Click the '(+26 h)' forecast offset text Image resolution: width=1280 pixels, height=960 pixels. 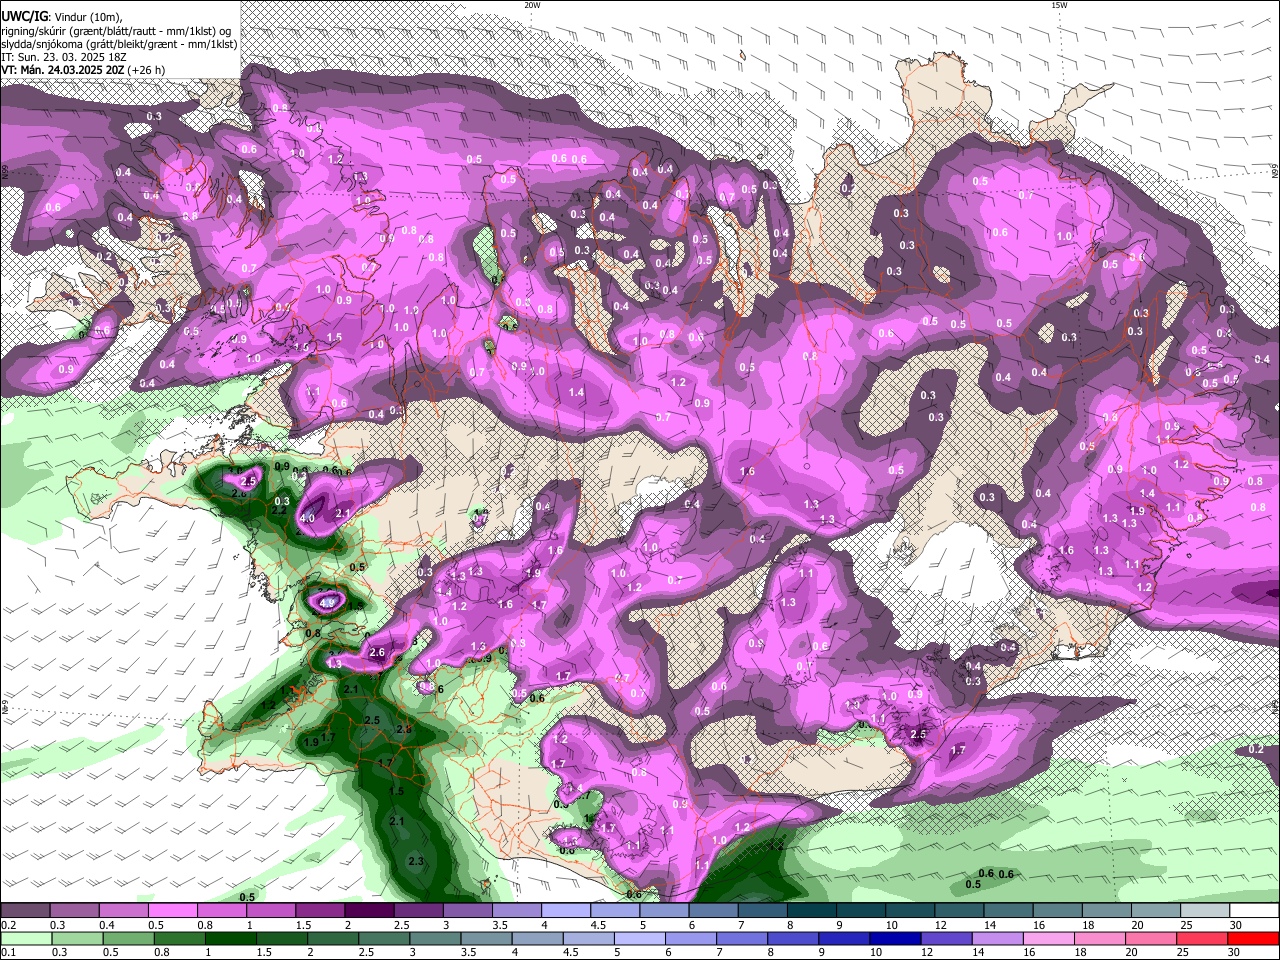click(147, 70)
